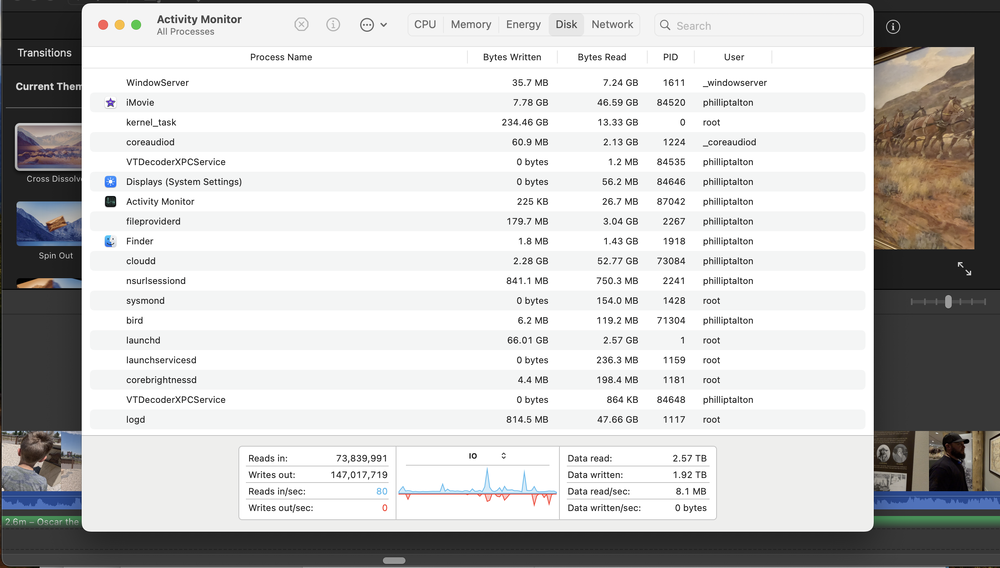Click the Activity Monitor app icon in list

pyautogui.click(x=110, y=201)
